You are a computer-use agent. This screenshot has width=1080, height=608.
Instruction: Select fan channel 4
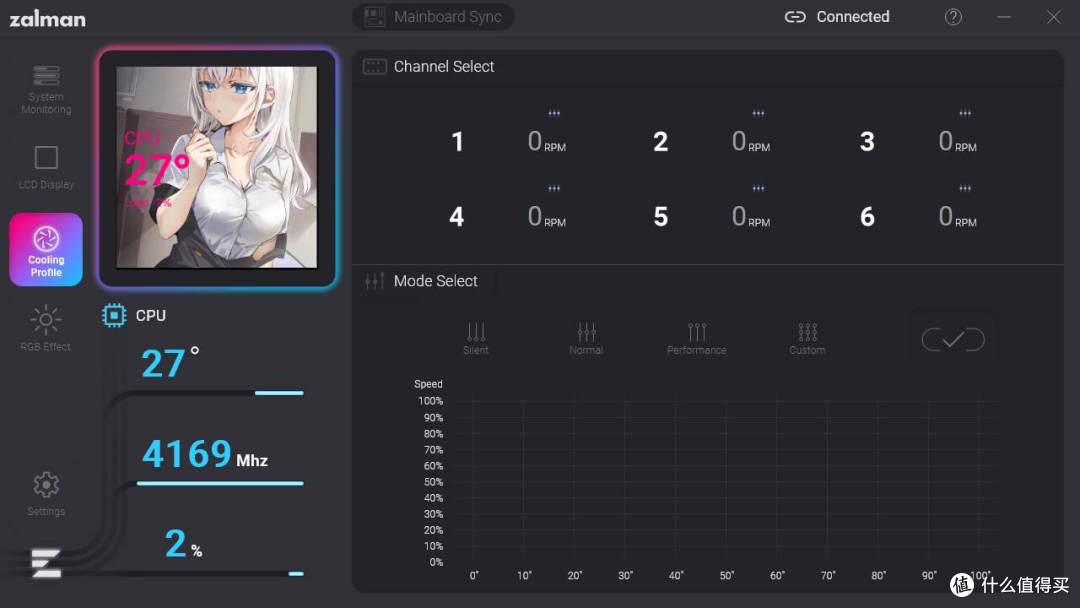(x=457, y=217)
